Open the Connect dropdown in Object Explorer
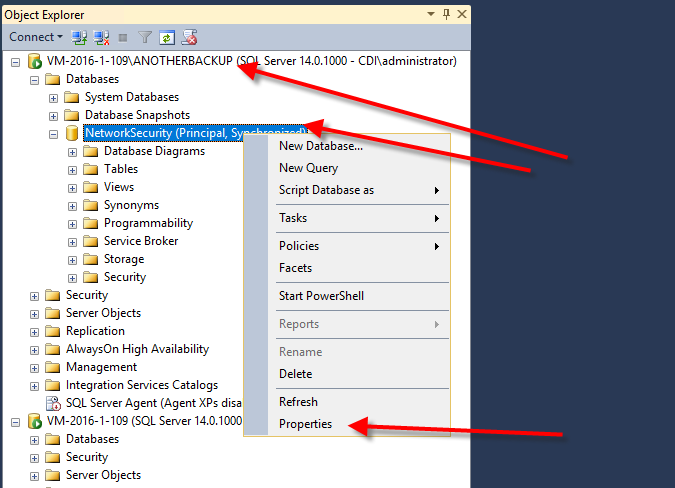 click(36, 37)
